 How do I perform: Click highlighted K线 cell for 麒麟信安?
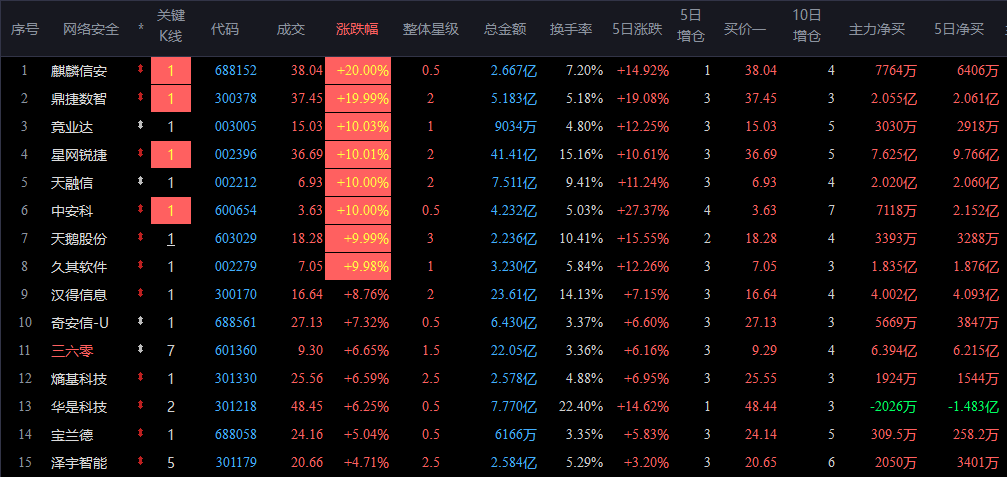[x=171, y=71]
